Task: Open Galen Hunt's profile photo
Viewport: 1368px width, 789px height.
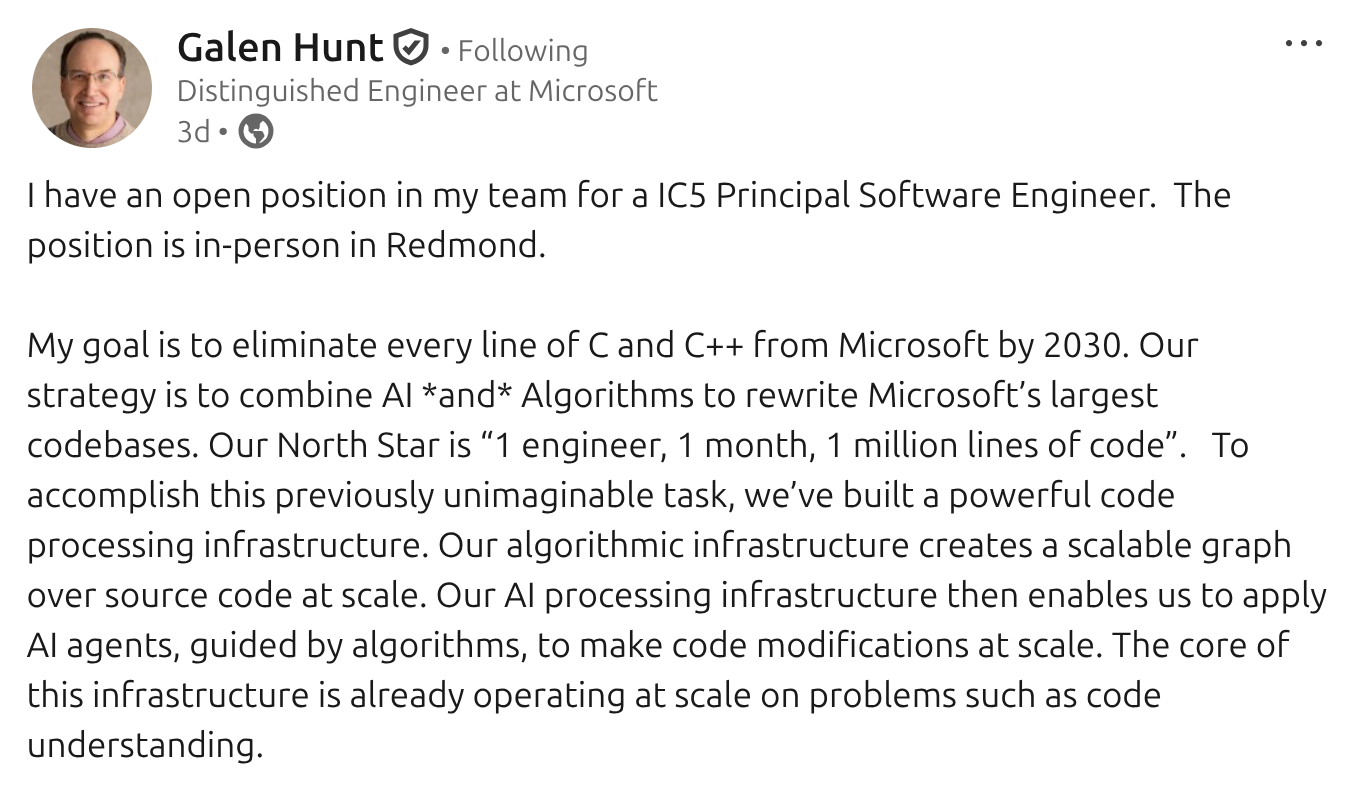Action: (90, 78)
